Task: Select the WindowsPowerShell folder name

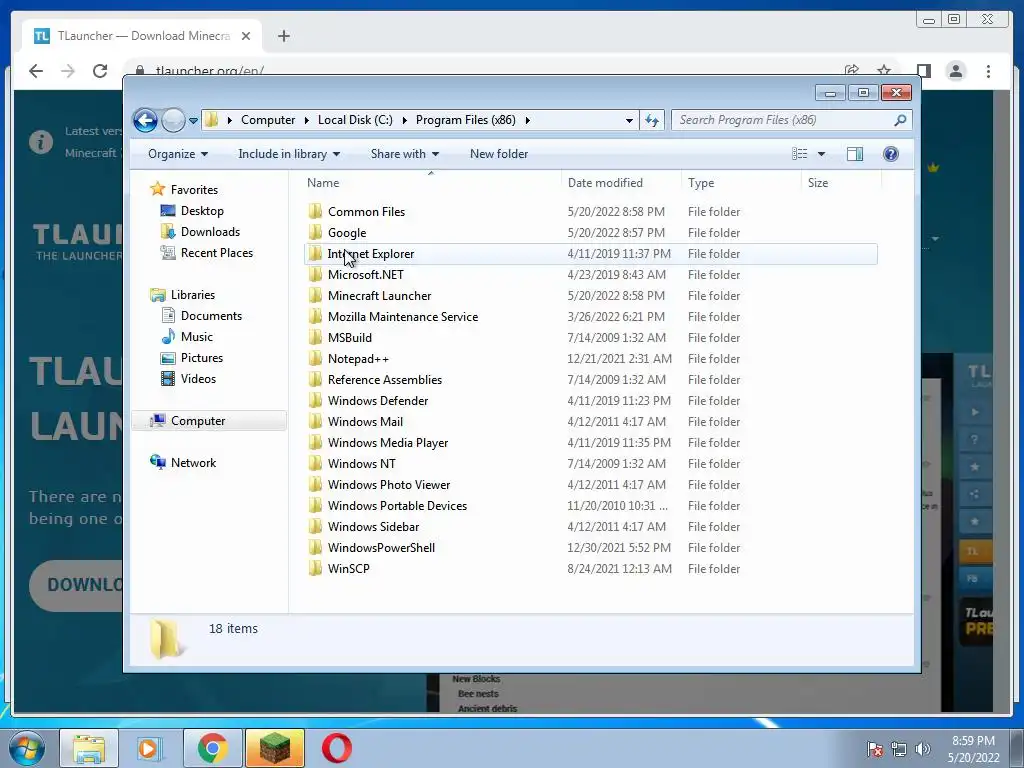Action: (381, 548)
